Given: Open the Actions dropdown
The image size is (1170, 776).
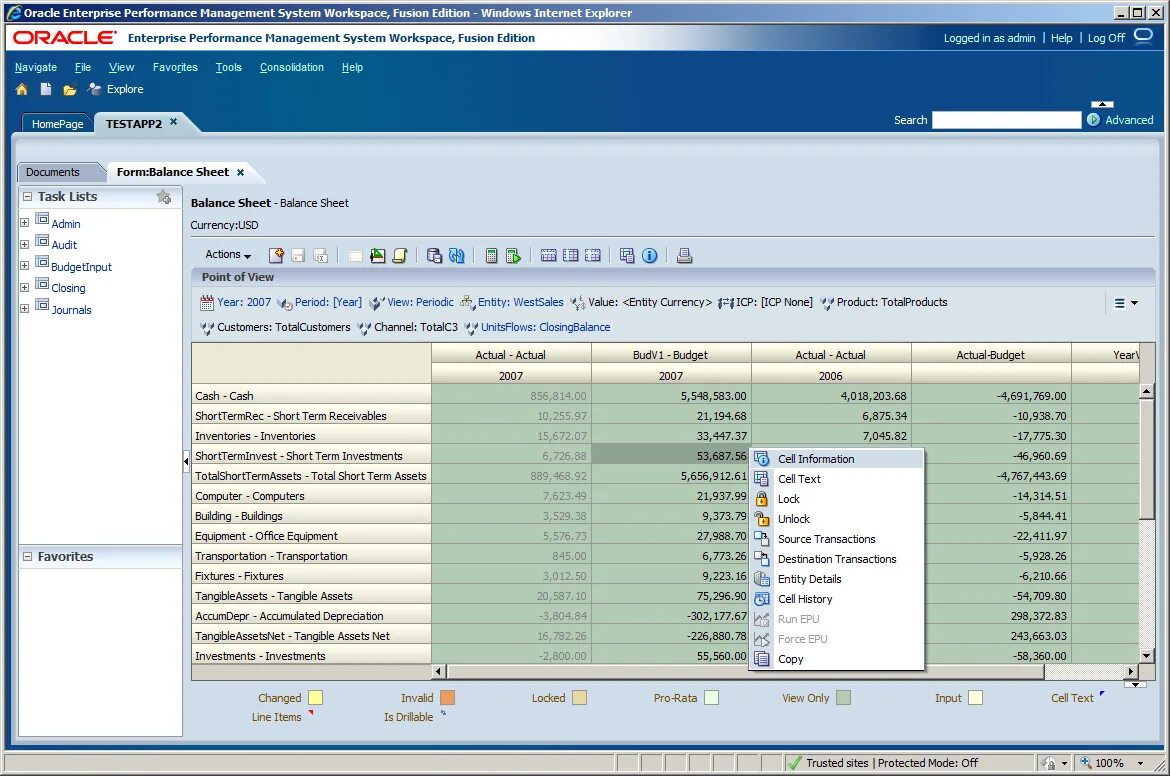Looking at the screenshot, I should 228,255.
